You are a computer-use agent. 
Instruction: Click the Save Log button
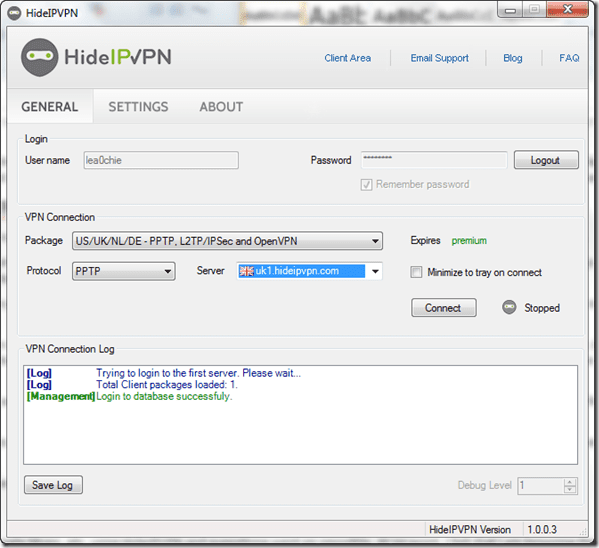point(53,485)
